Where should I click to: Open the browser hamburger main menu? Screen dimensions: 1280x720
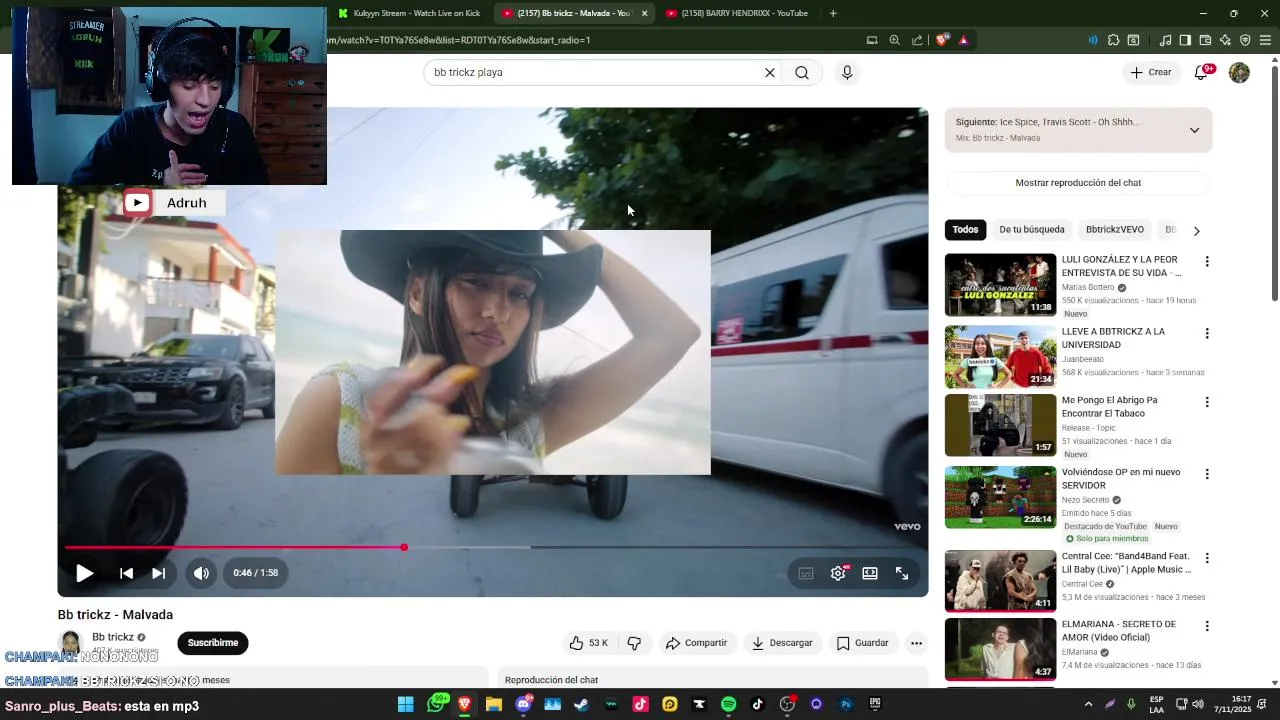click(1265, 40)
